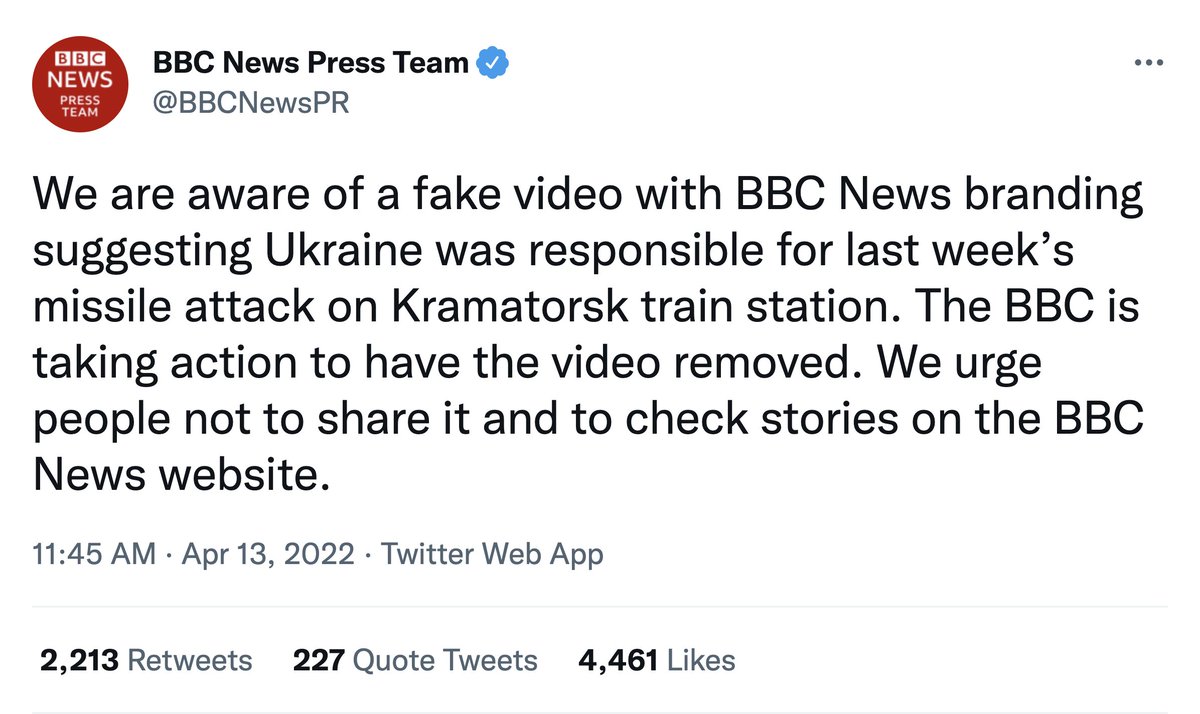Click the blue verified badge
This screenshot has width=1200, height=714.
coord(495,63)
